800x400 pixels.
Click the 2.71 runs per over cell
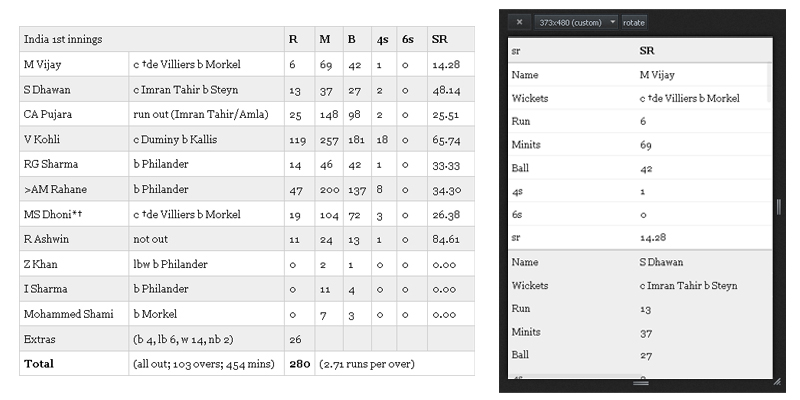pyautogui.click(x=395, y=364)
